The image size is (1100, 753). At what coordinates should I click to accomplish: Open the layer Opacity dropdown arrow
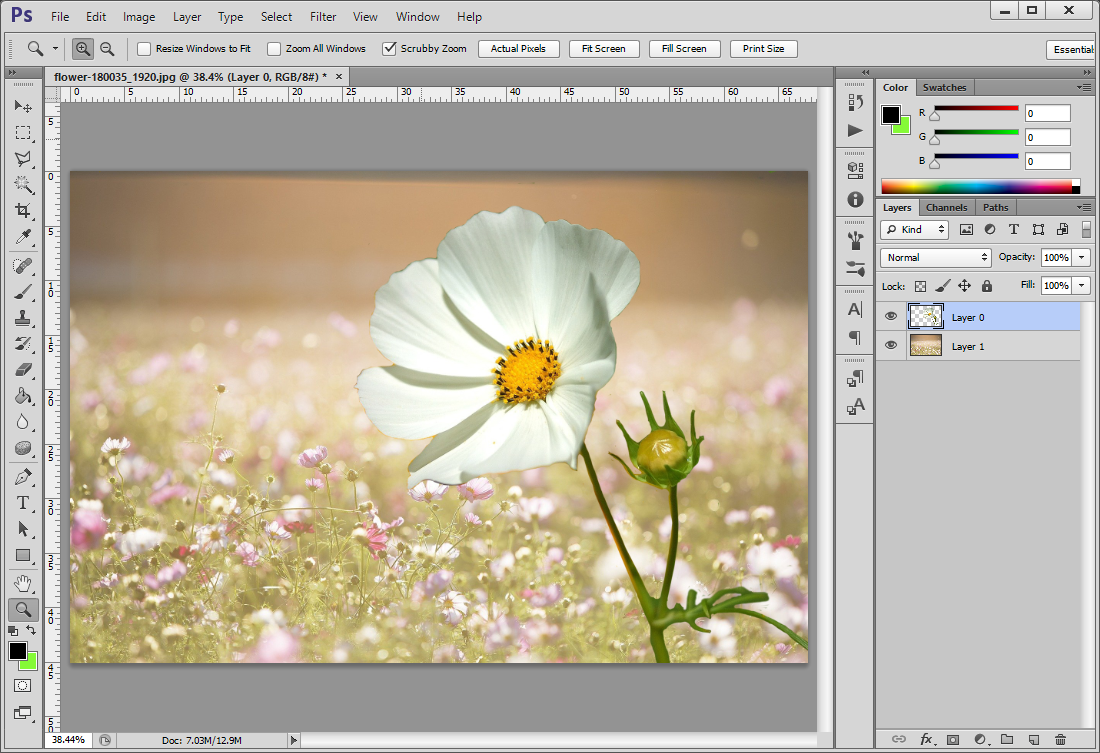coord(1082,257)
